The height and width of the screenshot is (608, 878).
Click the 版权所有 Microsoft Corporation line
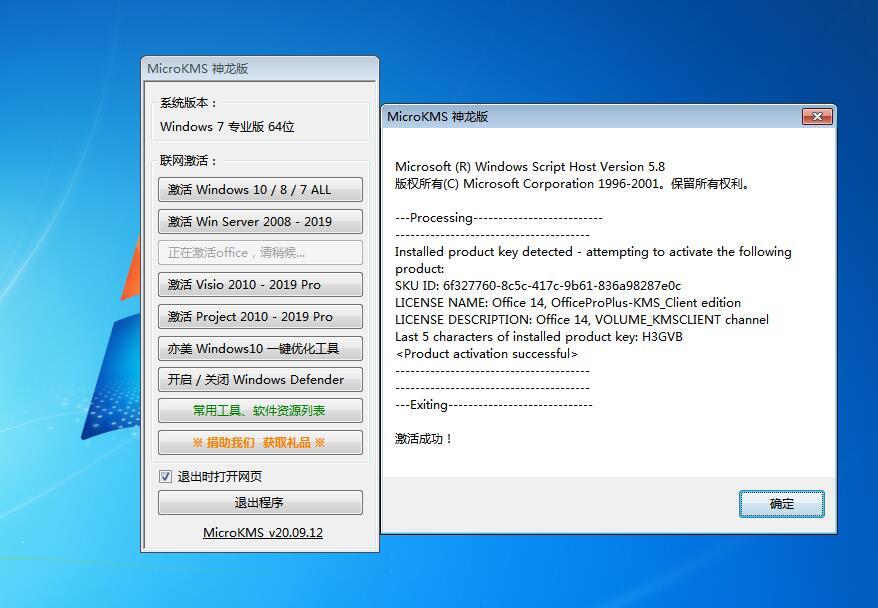pyautogui.click(x=572, y=184)
